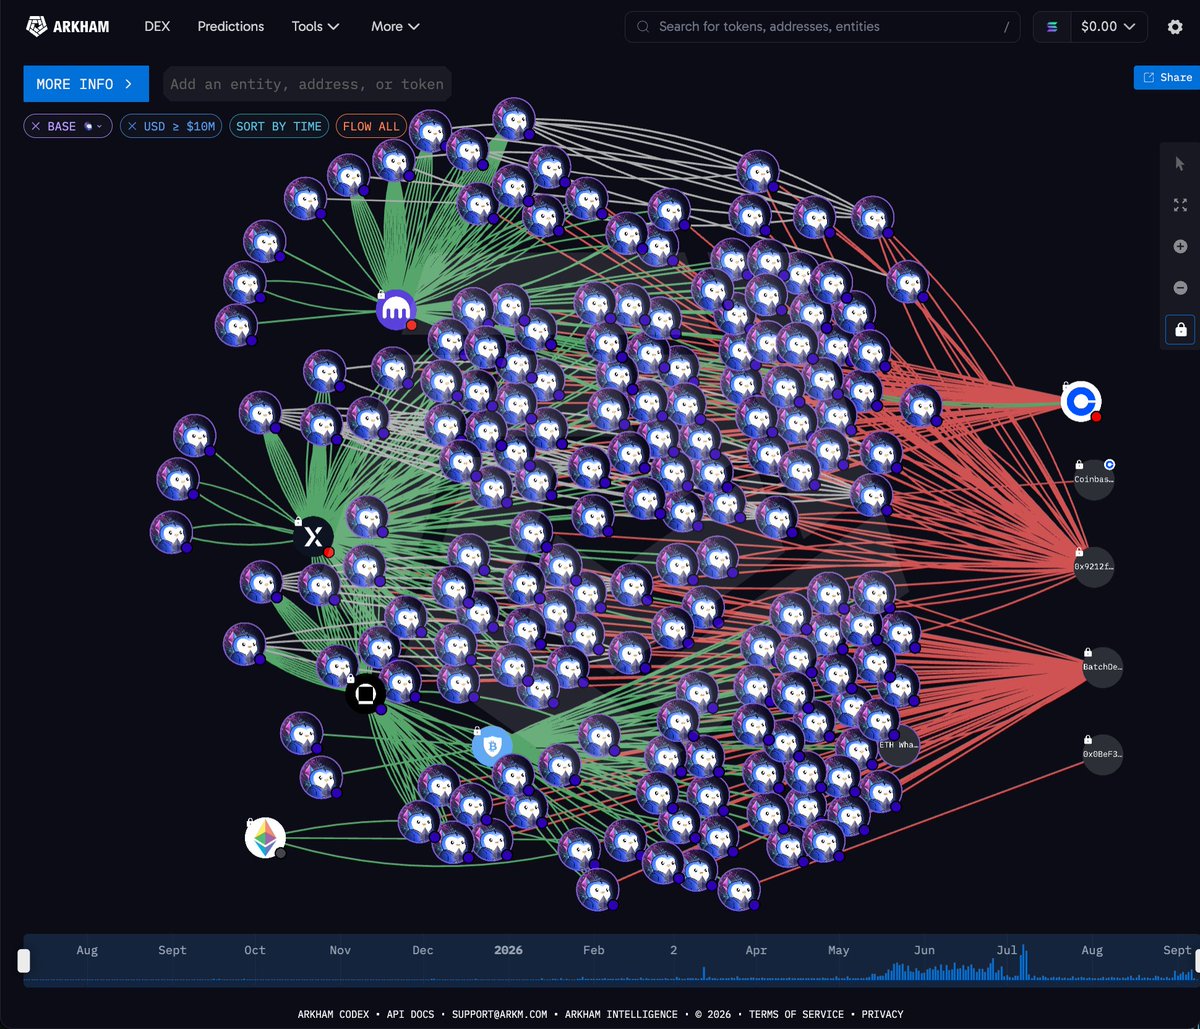The image size is (1200, 1029).
Task: Click the MORE INFO button
Action: pos(86,84)
